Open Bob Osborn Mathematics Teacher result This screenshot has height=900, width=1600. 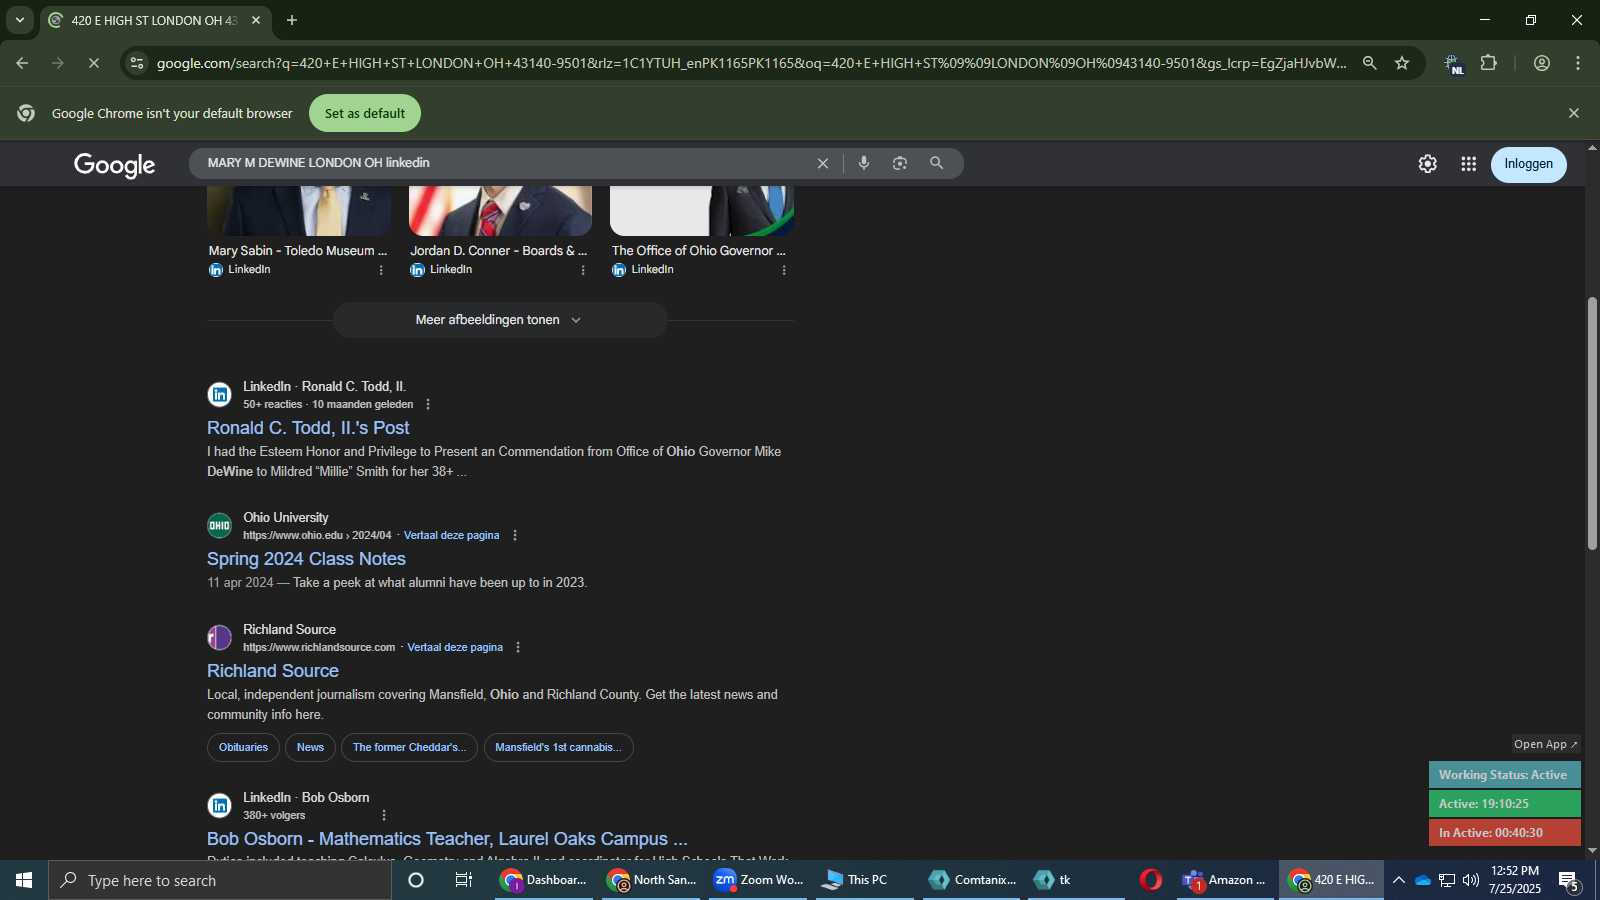pyautogui.click(x=447, y=839)
